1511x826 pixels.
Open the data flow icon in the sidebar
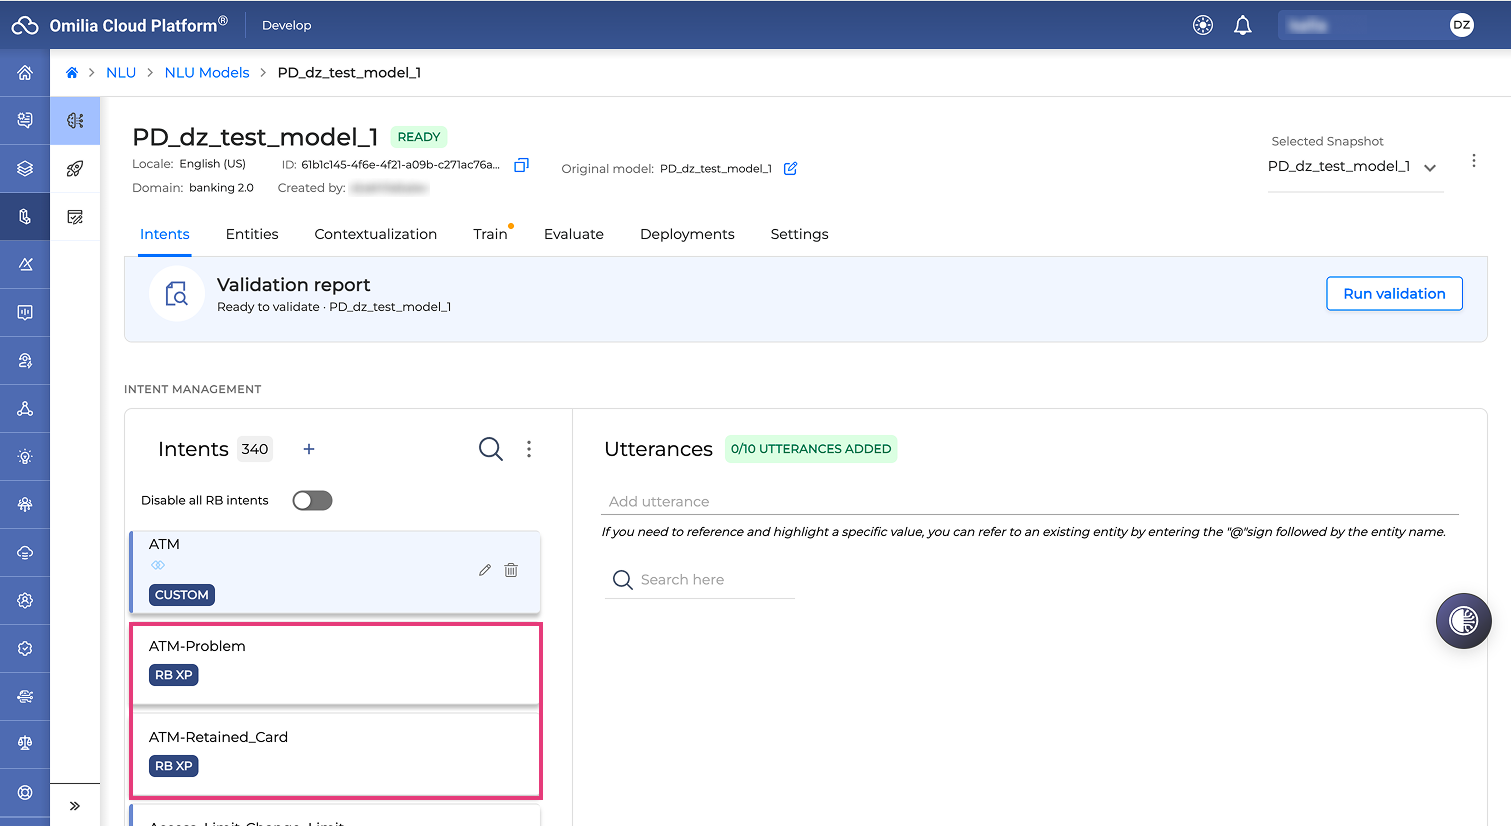point(25,697)
